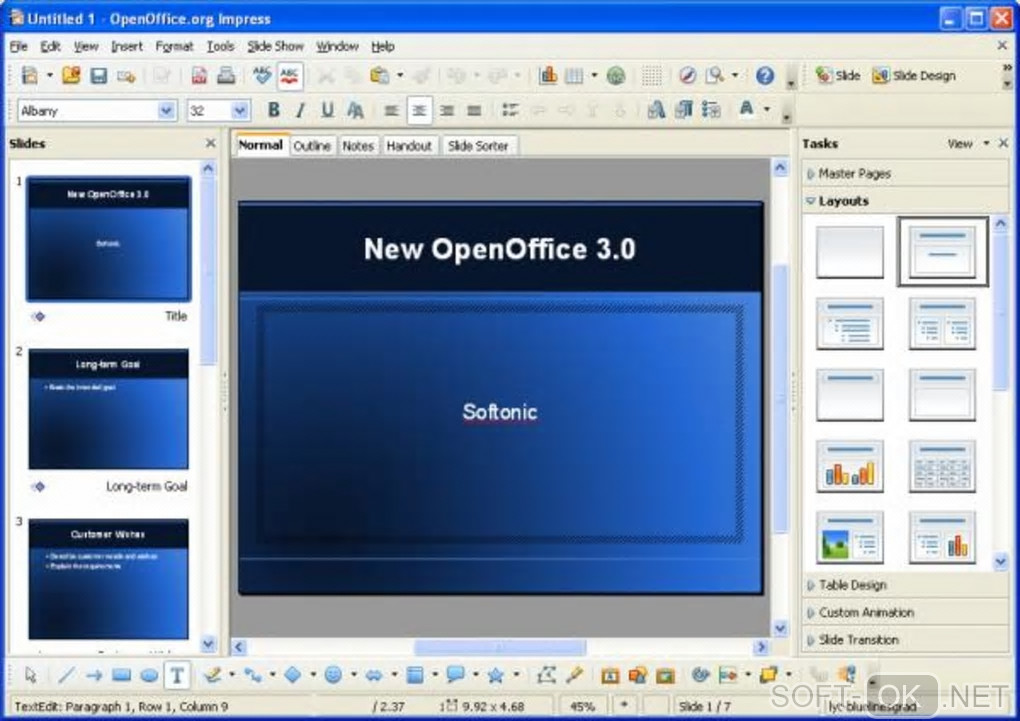Export directly as PDF icon
1020x721 pixels.
point(199,75)
